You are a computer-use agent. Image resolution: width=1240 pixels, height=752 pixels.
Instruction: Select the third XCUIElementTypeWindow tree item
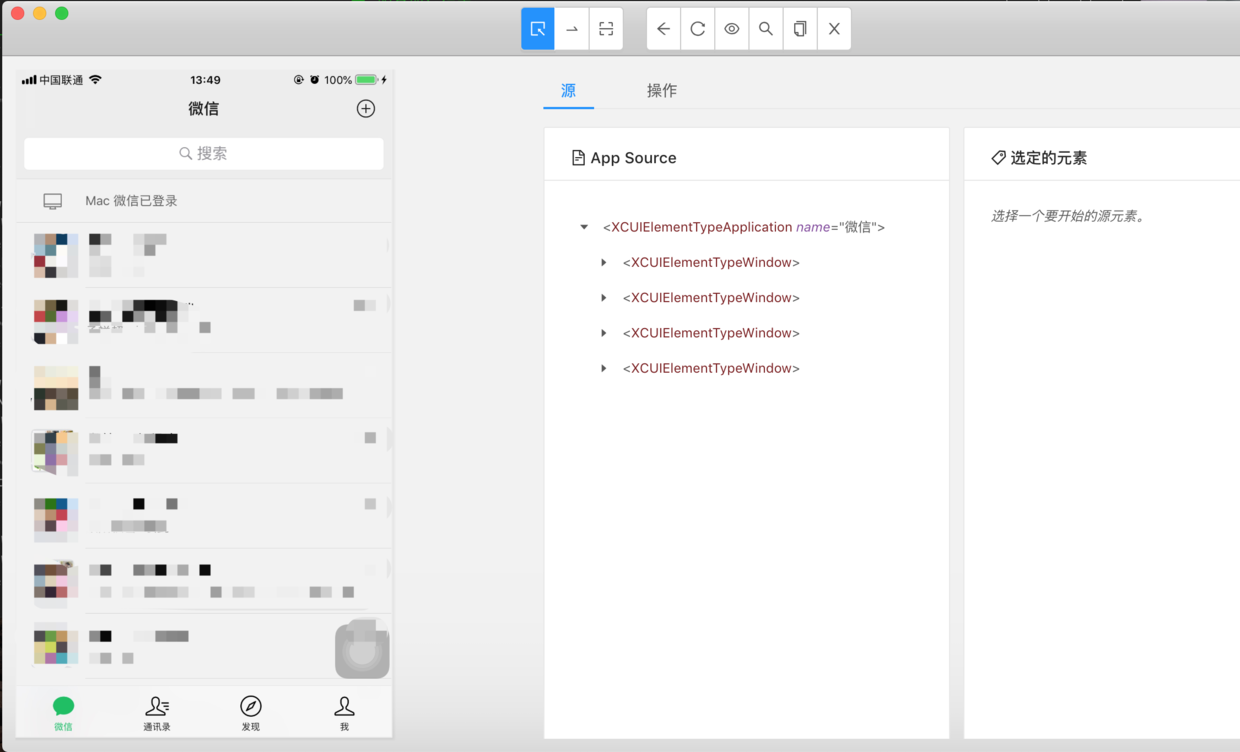tap(711, 333)
